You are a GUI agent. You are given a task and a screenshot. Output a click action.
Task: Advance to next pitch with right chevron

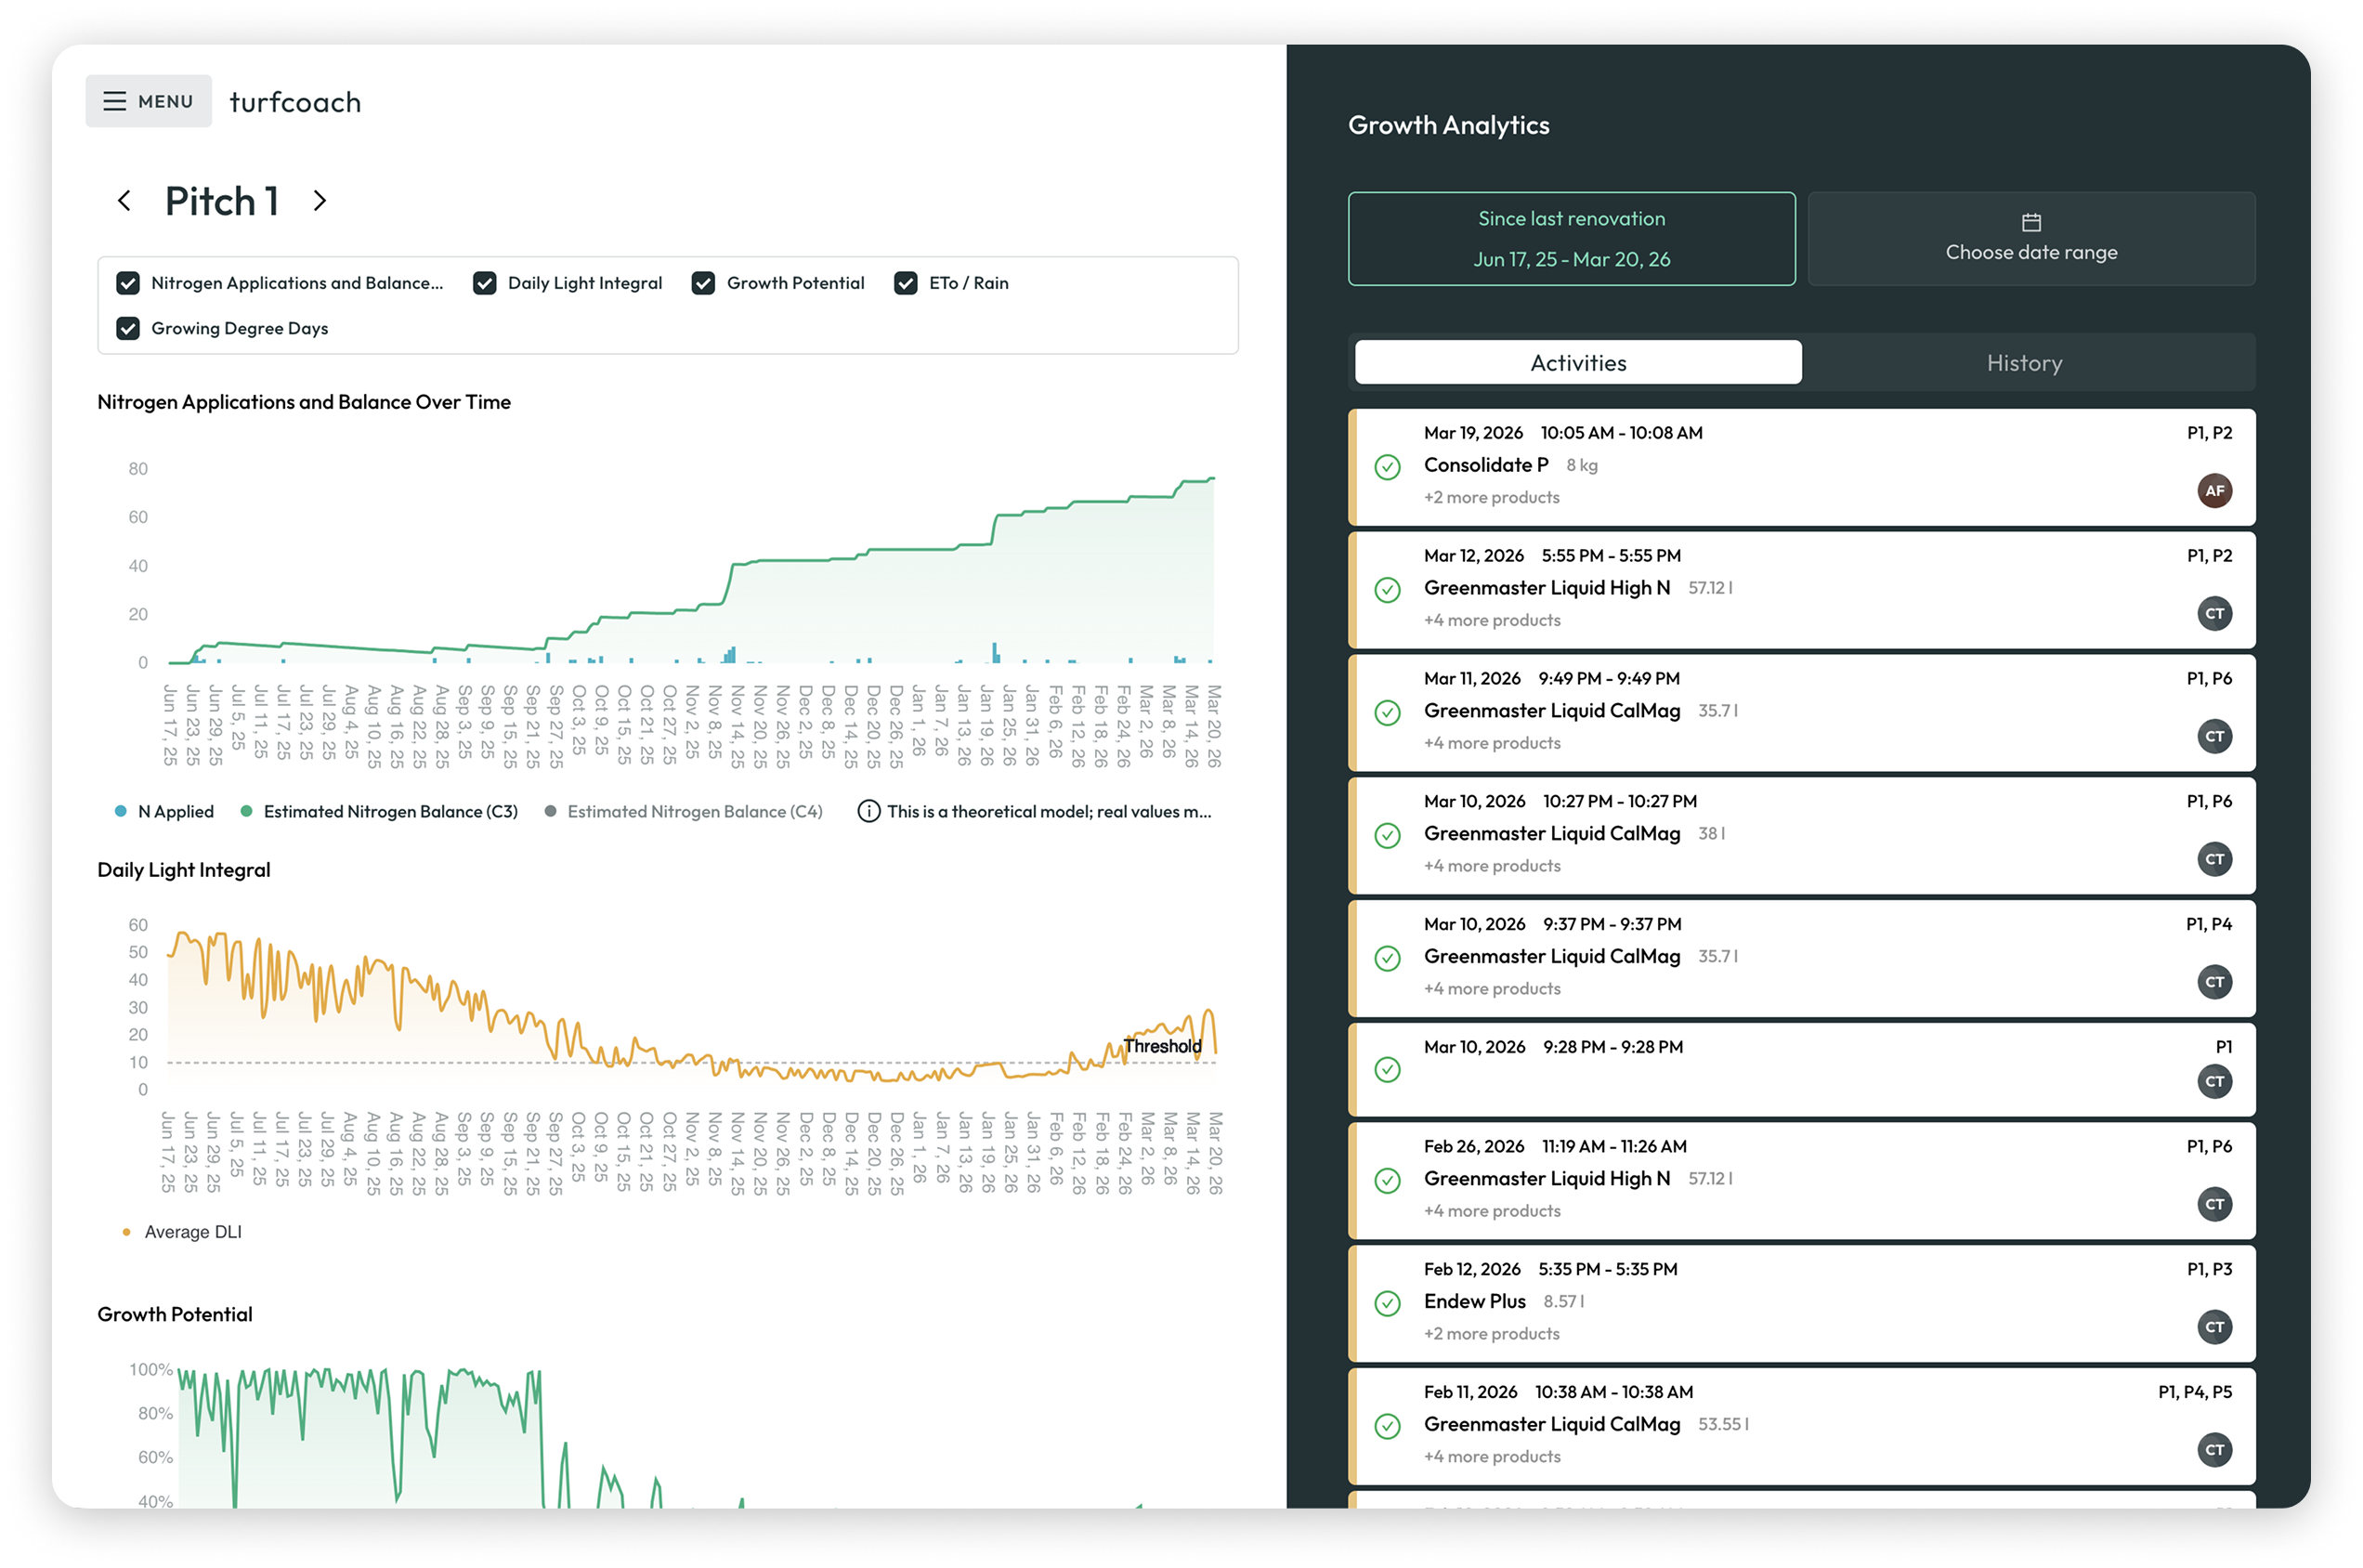(x=320, y=201)
